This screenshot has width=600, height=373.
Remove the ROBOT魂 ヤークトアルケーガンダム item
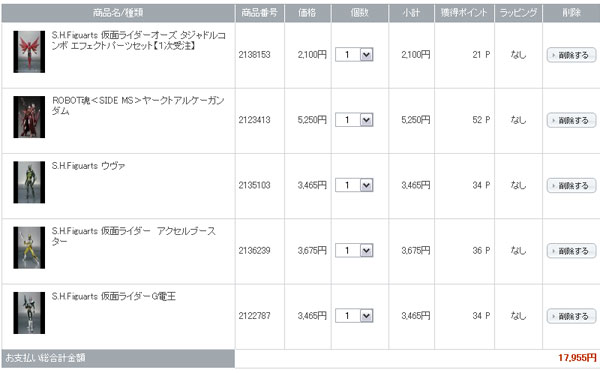571,120
